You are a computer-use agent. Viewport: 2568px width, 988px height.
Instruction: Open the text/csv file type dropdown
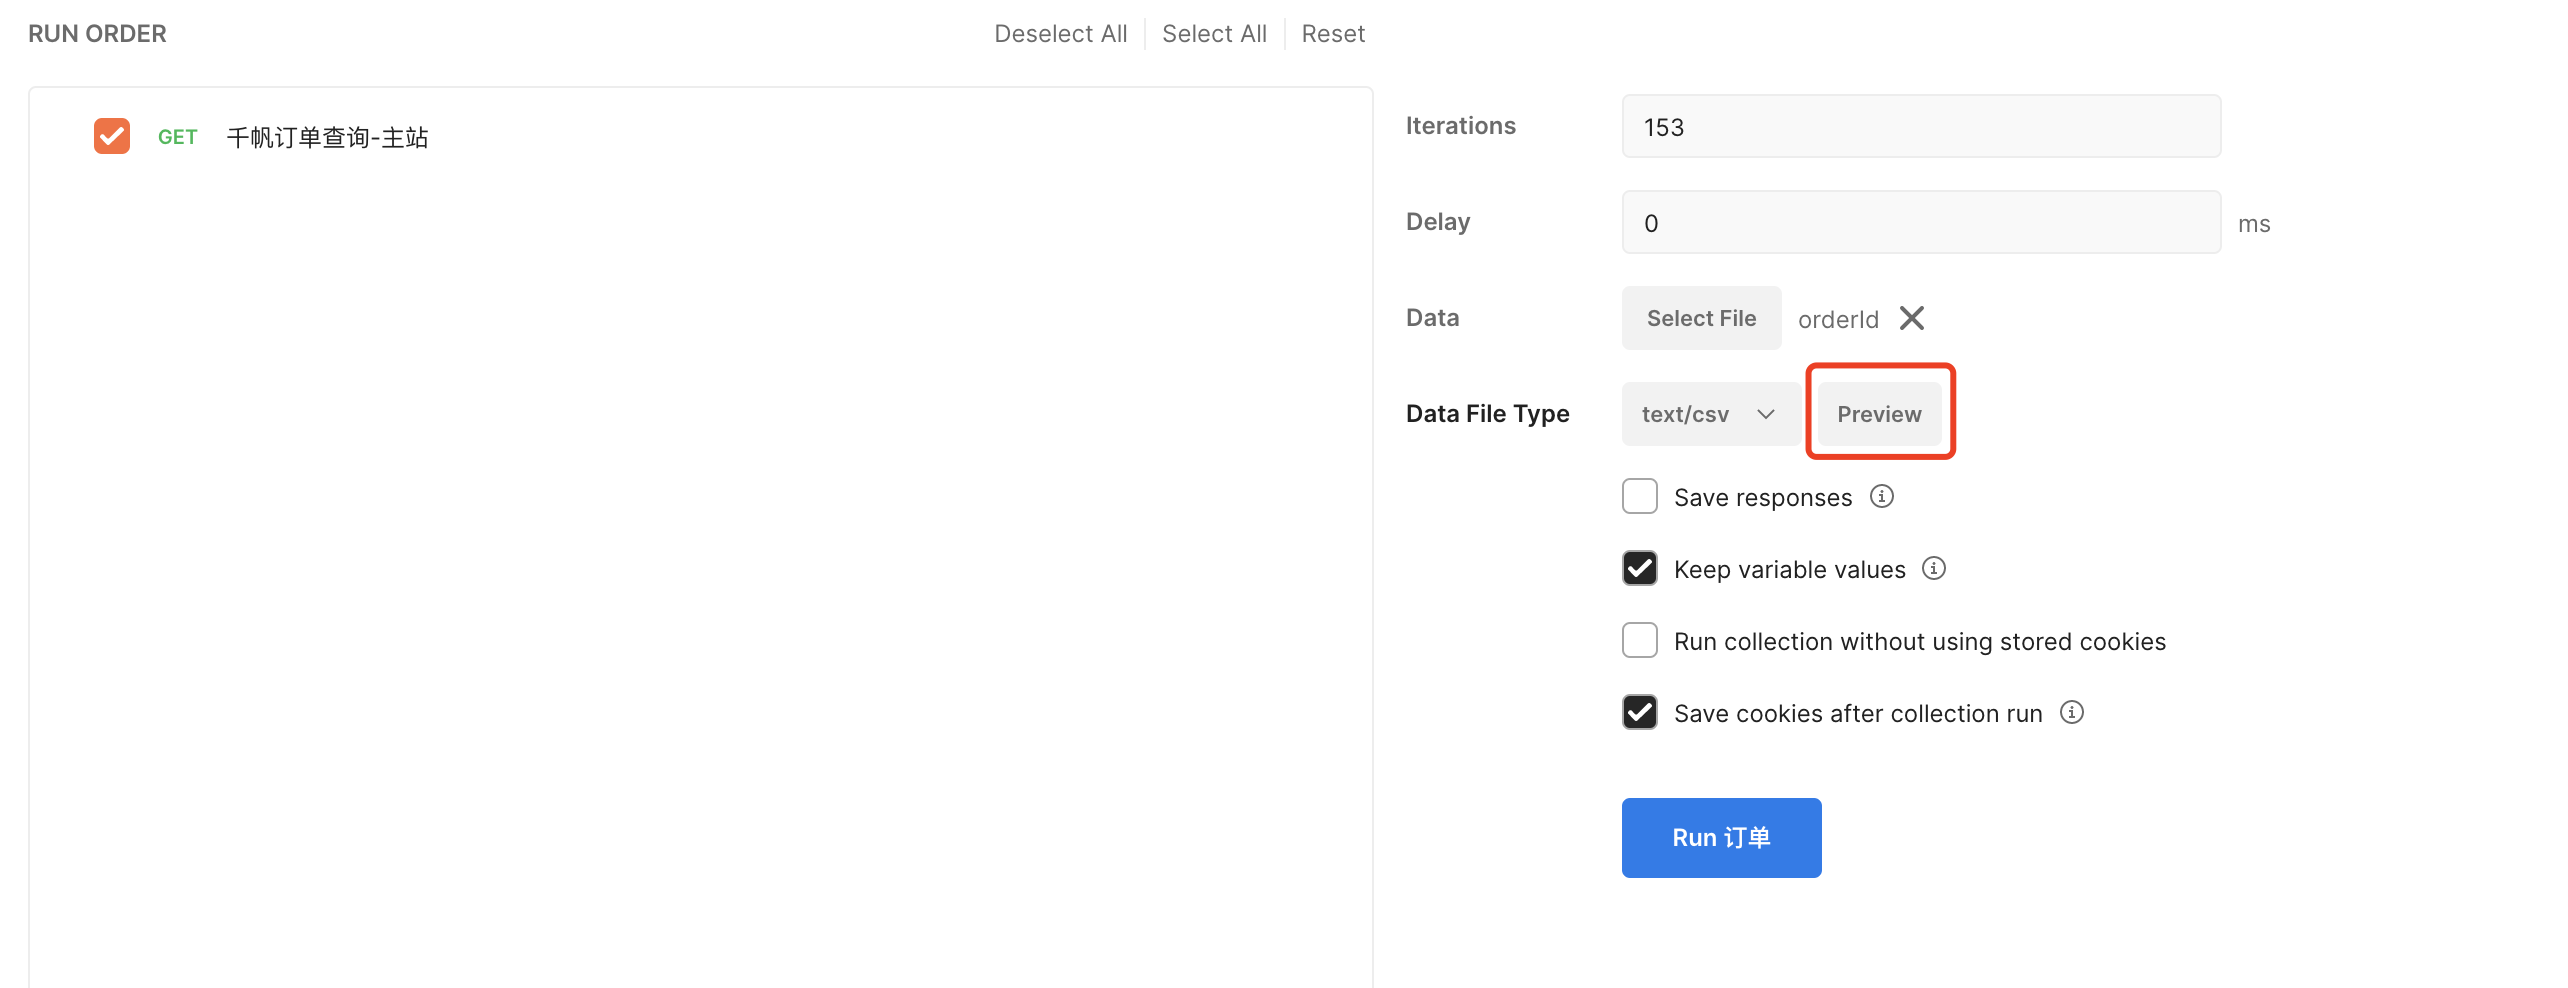[1709, 414]
